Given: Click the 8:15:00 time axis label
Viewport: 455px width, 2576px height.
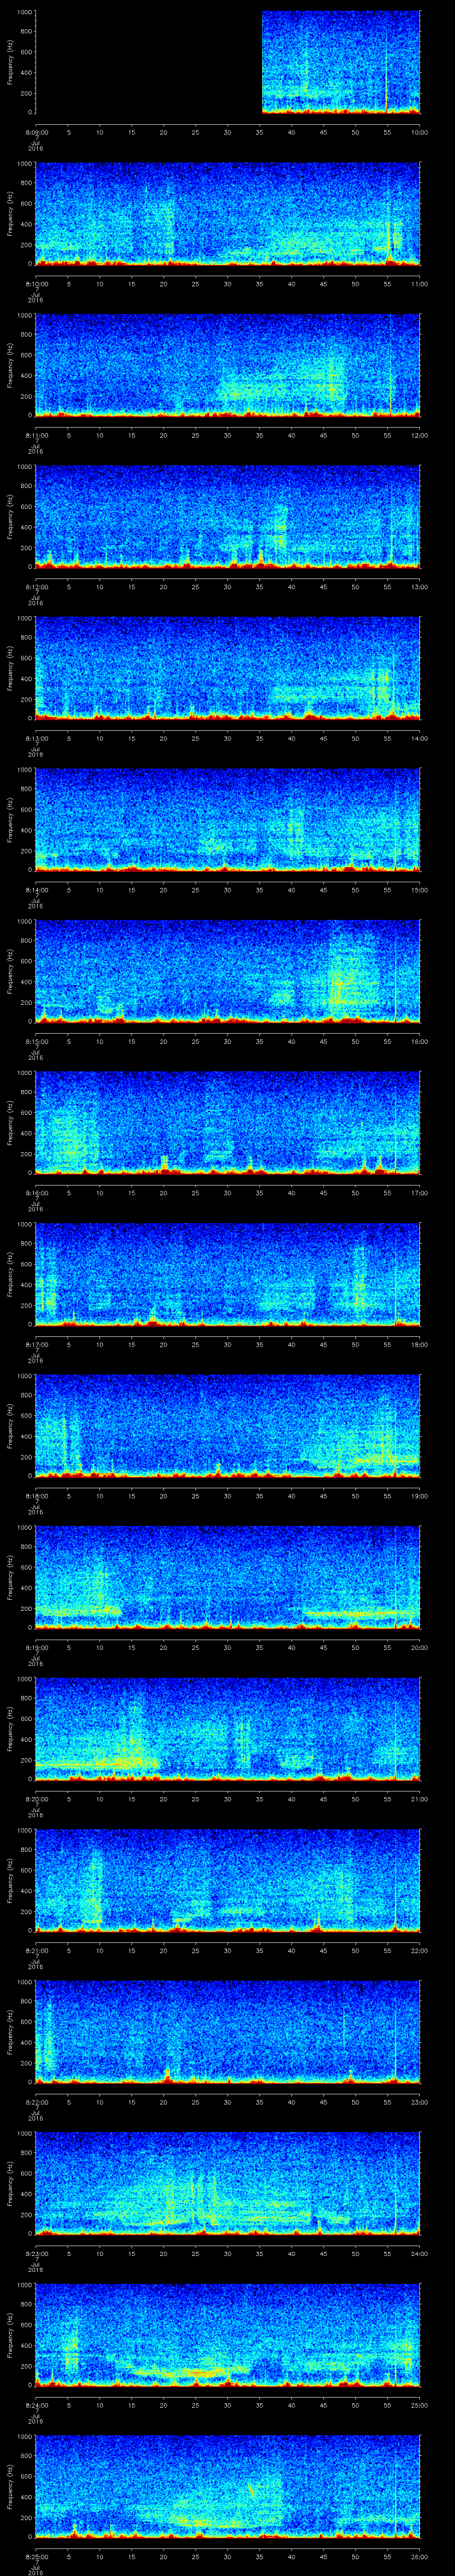Looking at the screenshot, I should tap(36, 1041).
